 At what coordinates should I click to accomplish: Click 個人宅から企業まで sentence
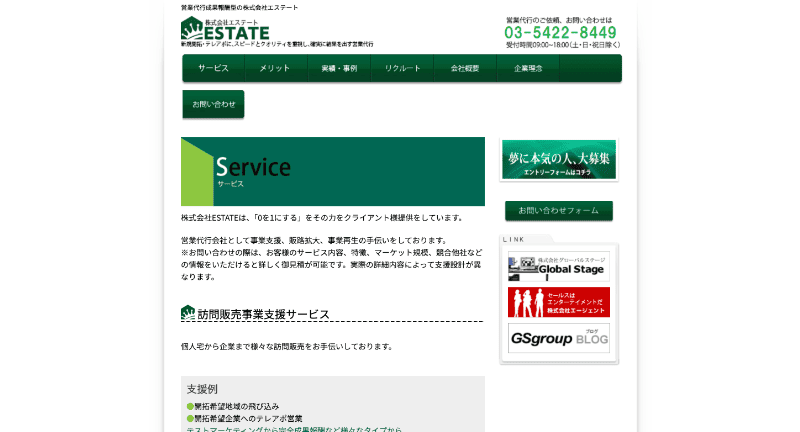(287, 346)
